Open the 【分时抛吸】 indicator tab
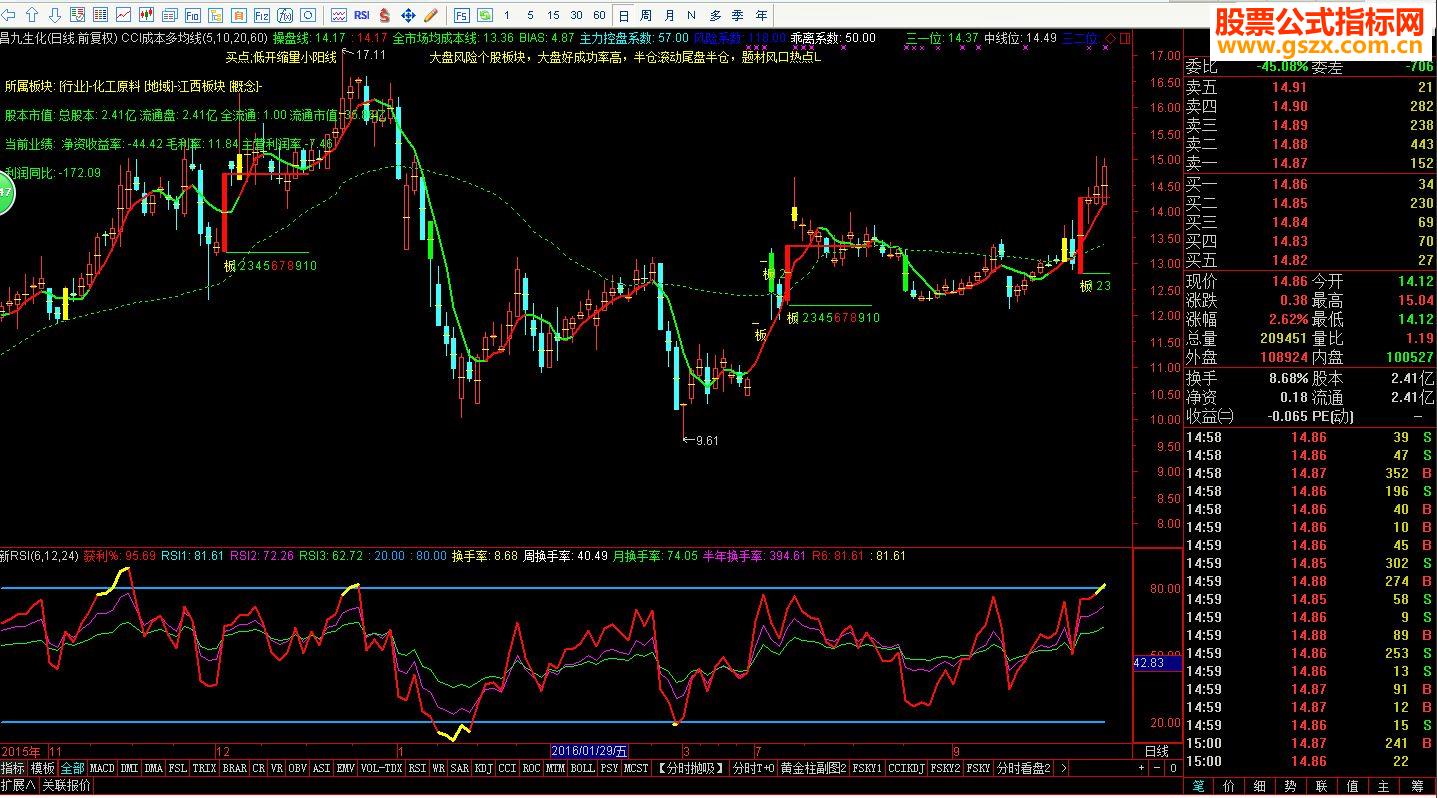Image resolution: width=1437 pixels, height=798 pixels. coord(691,768)
